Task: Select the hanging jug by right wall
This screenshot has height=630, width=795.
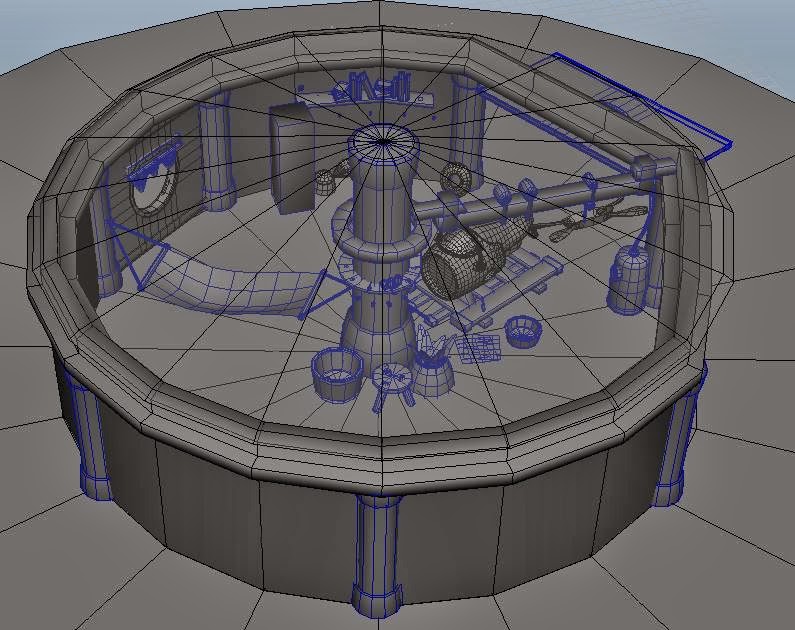Action: [x=629, y=279]
